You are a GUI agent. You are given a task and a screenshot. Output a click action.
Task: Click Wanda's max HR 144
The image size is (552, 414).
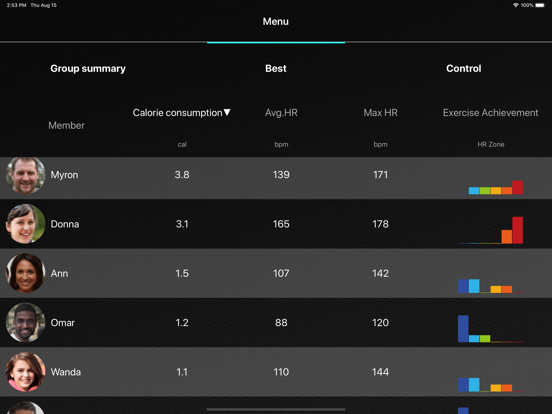[x=380, y=372]
